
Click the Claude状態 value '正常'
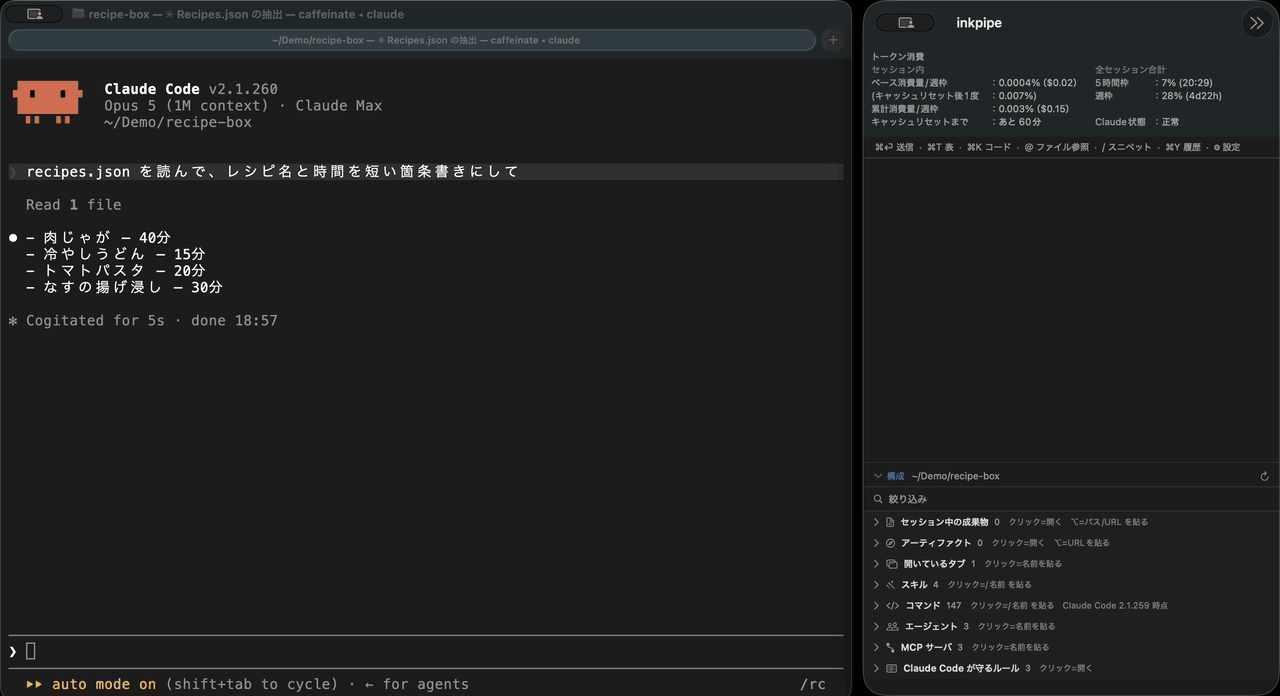(1171, 122)
